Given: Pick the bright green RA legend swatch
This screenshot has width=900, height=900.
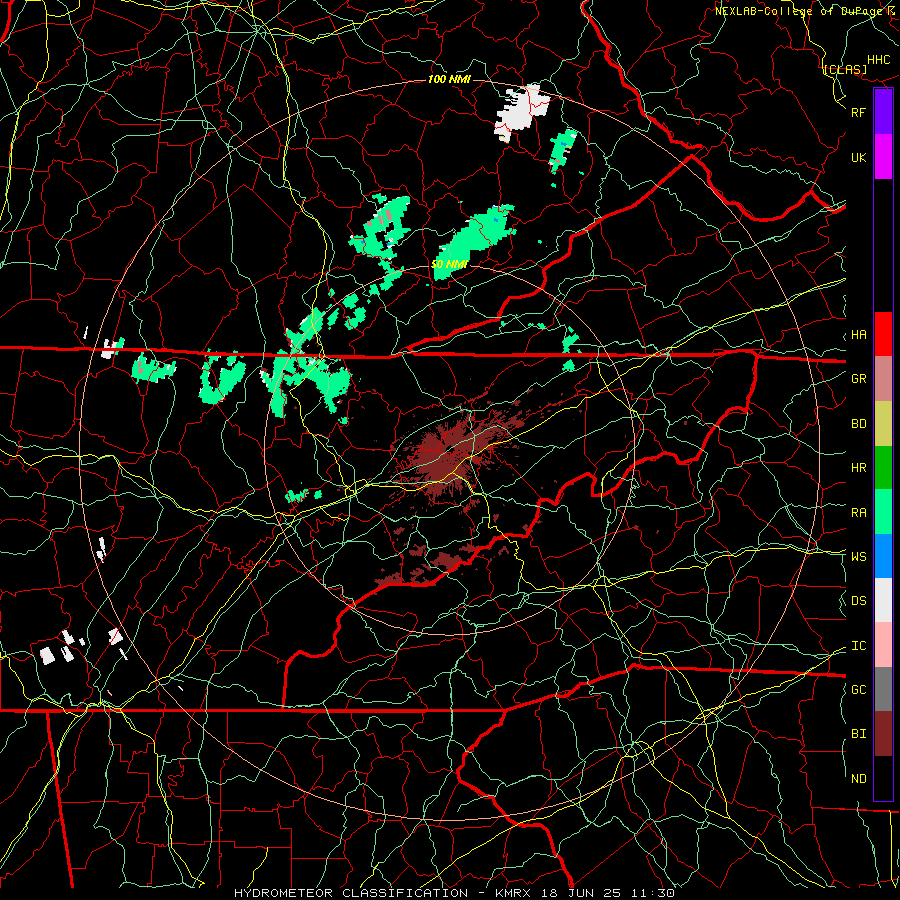Looking at the screenshot, I should click(883, 512).
